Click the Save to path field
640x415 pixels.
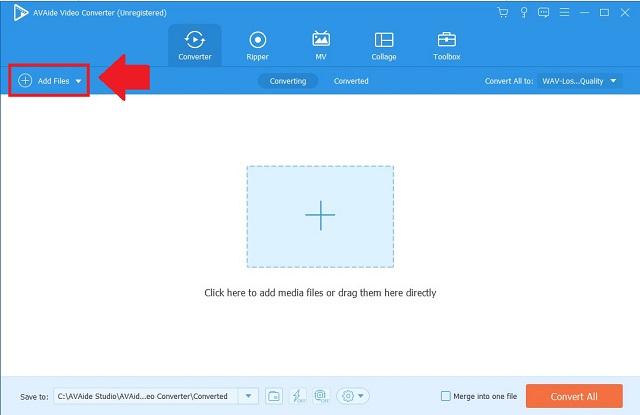tap(146, 396)
